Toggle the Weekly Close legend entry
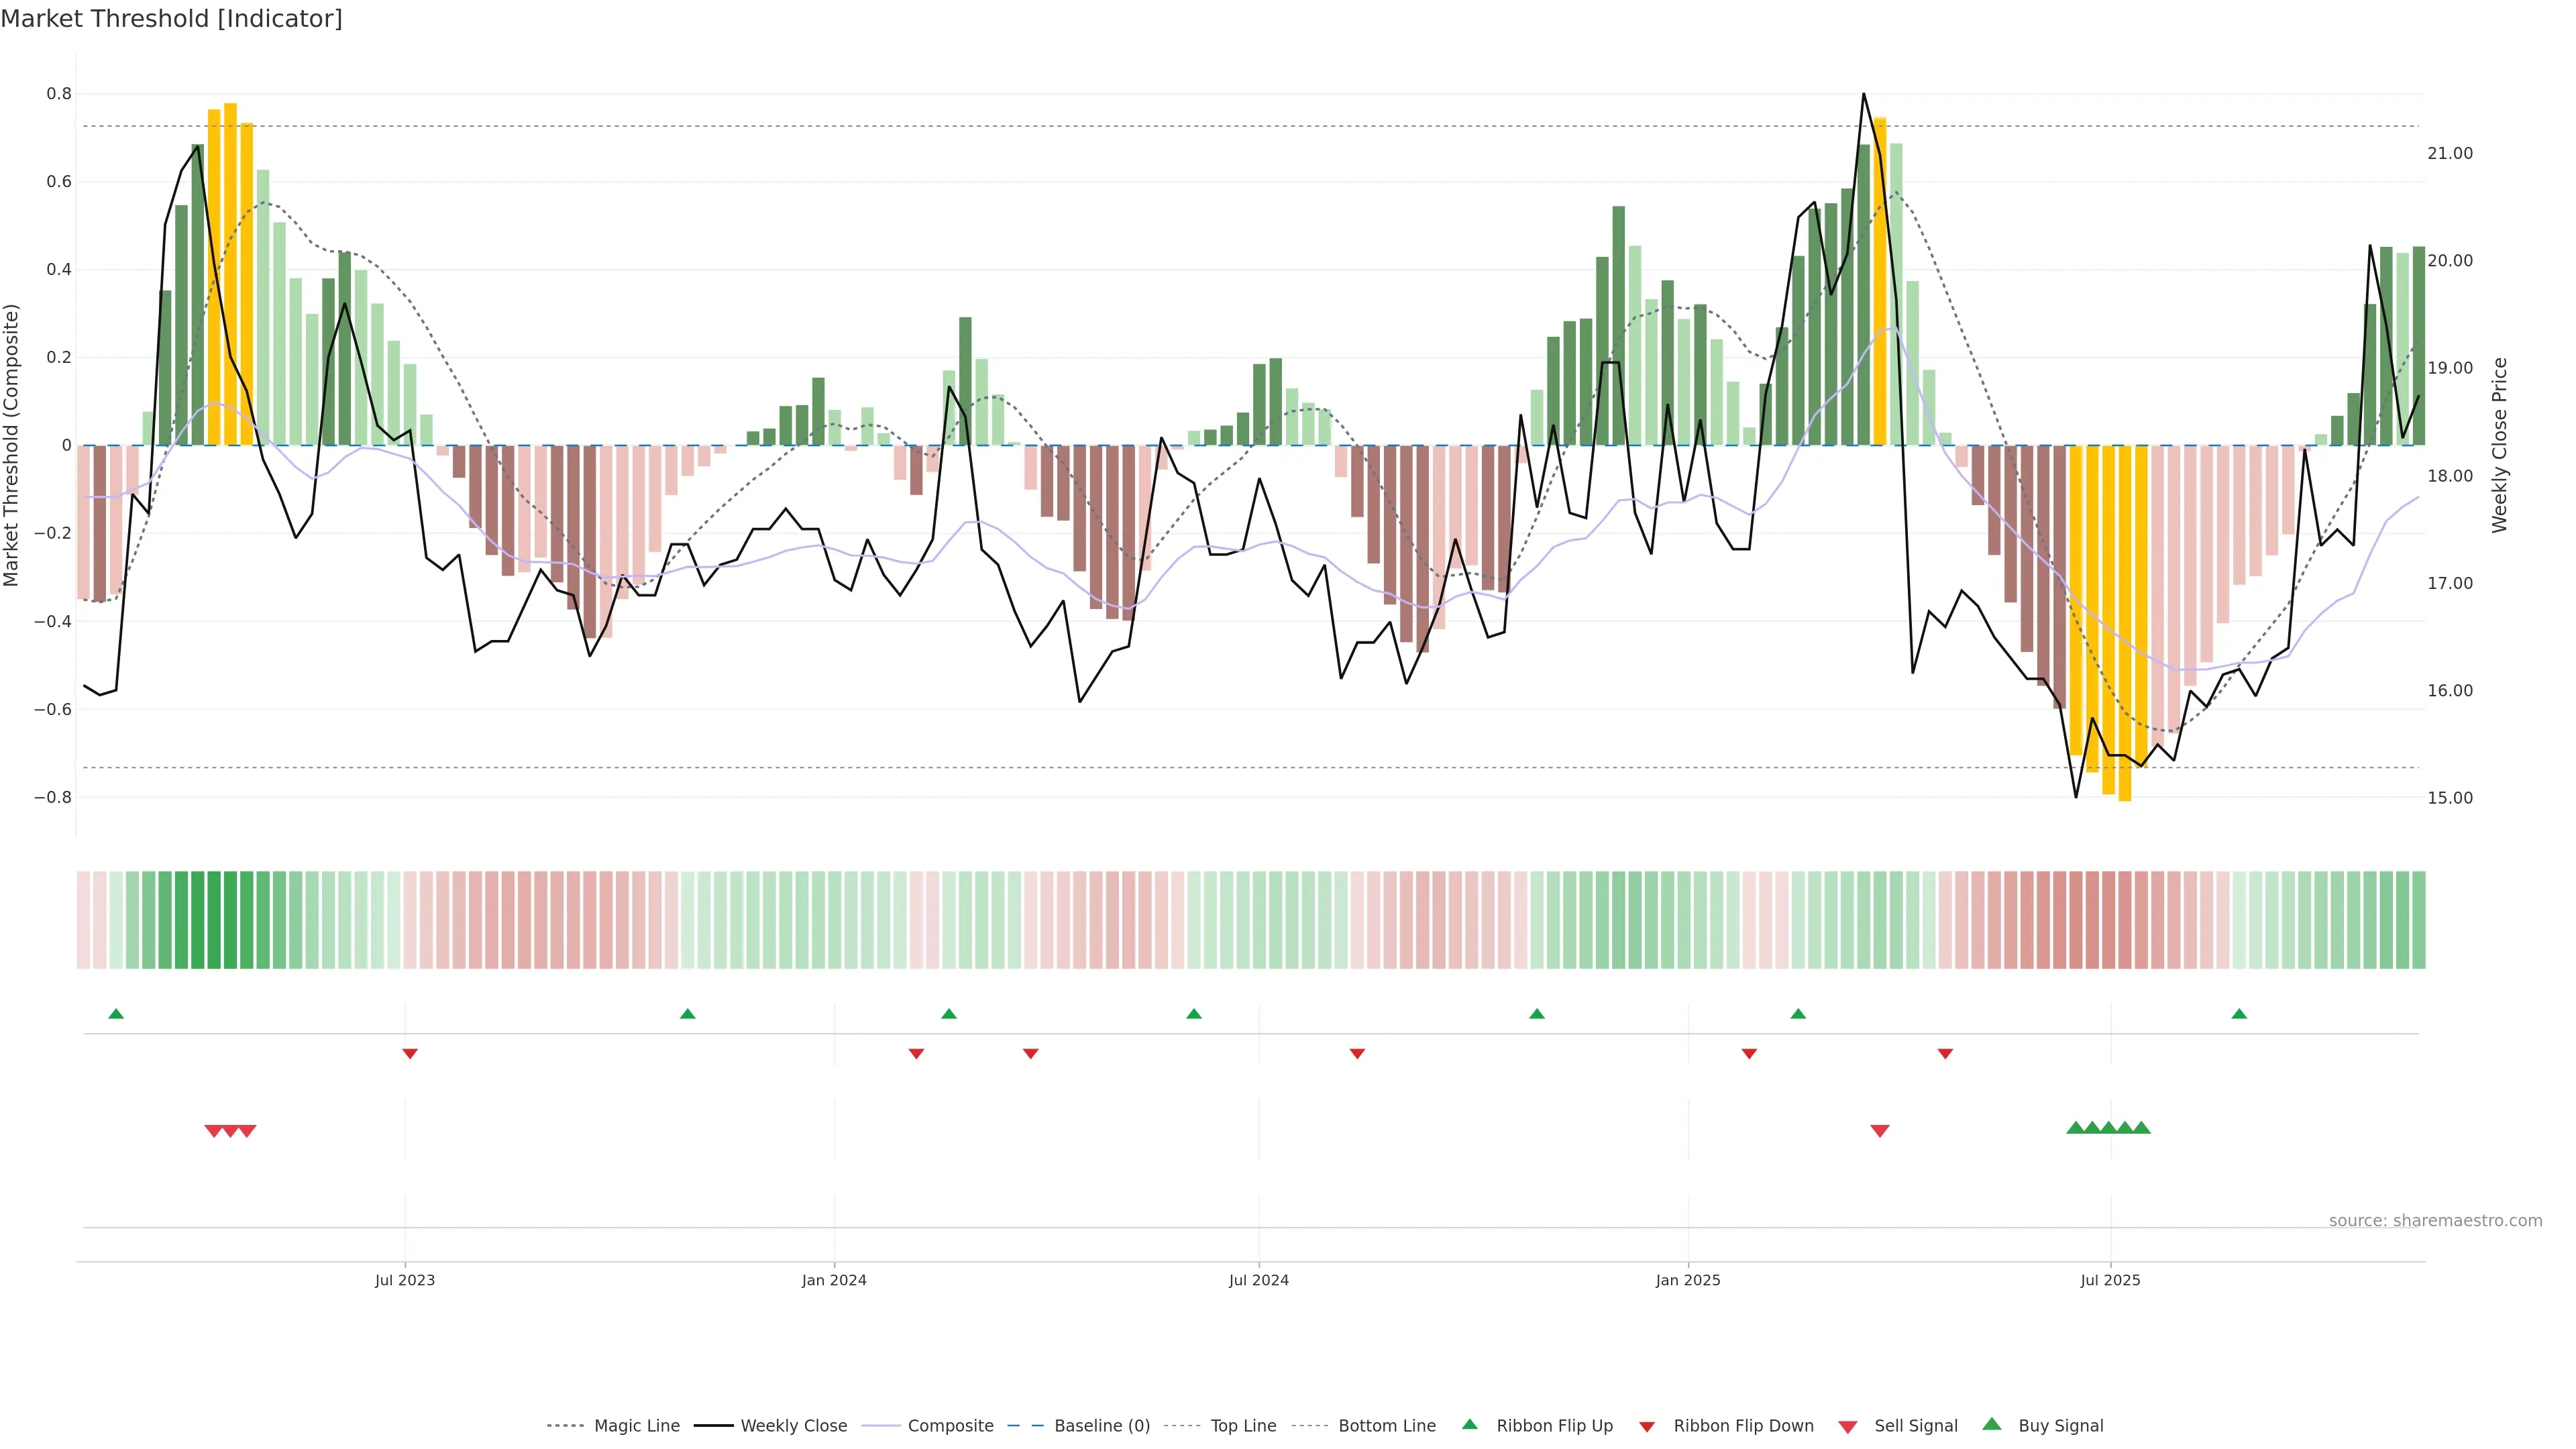 pyautogui.click(x=793, y=1426)
